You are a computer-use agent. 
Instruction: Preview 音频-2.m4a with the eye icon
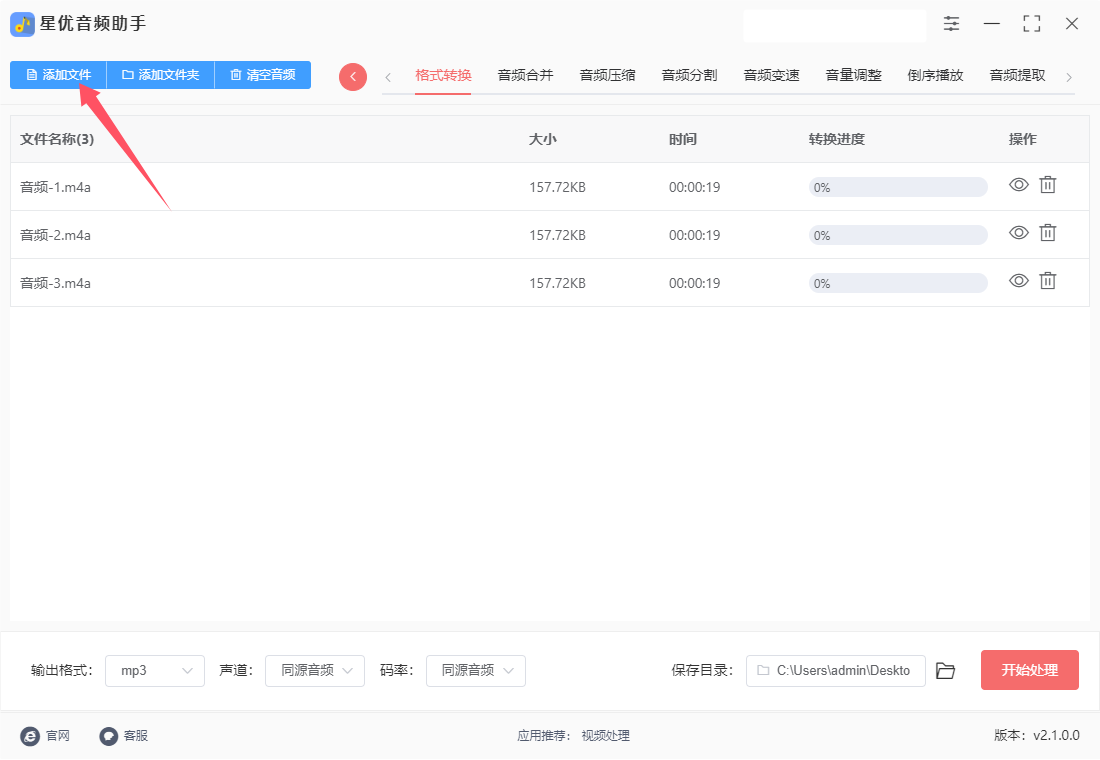[1019, 232]
